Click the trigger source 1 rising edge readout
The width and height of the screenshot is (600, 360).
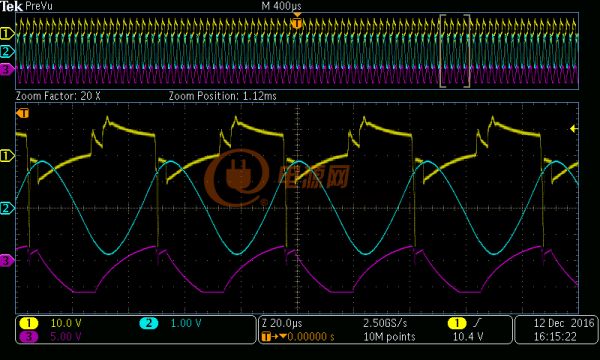[x=465, y=323]
